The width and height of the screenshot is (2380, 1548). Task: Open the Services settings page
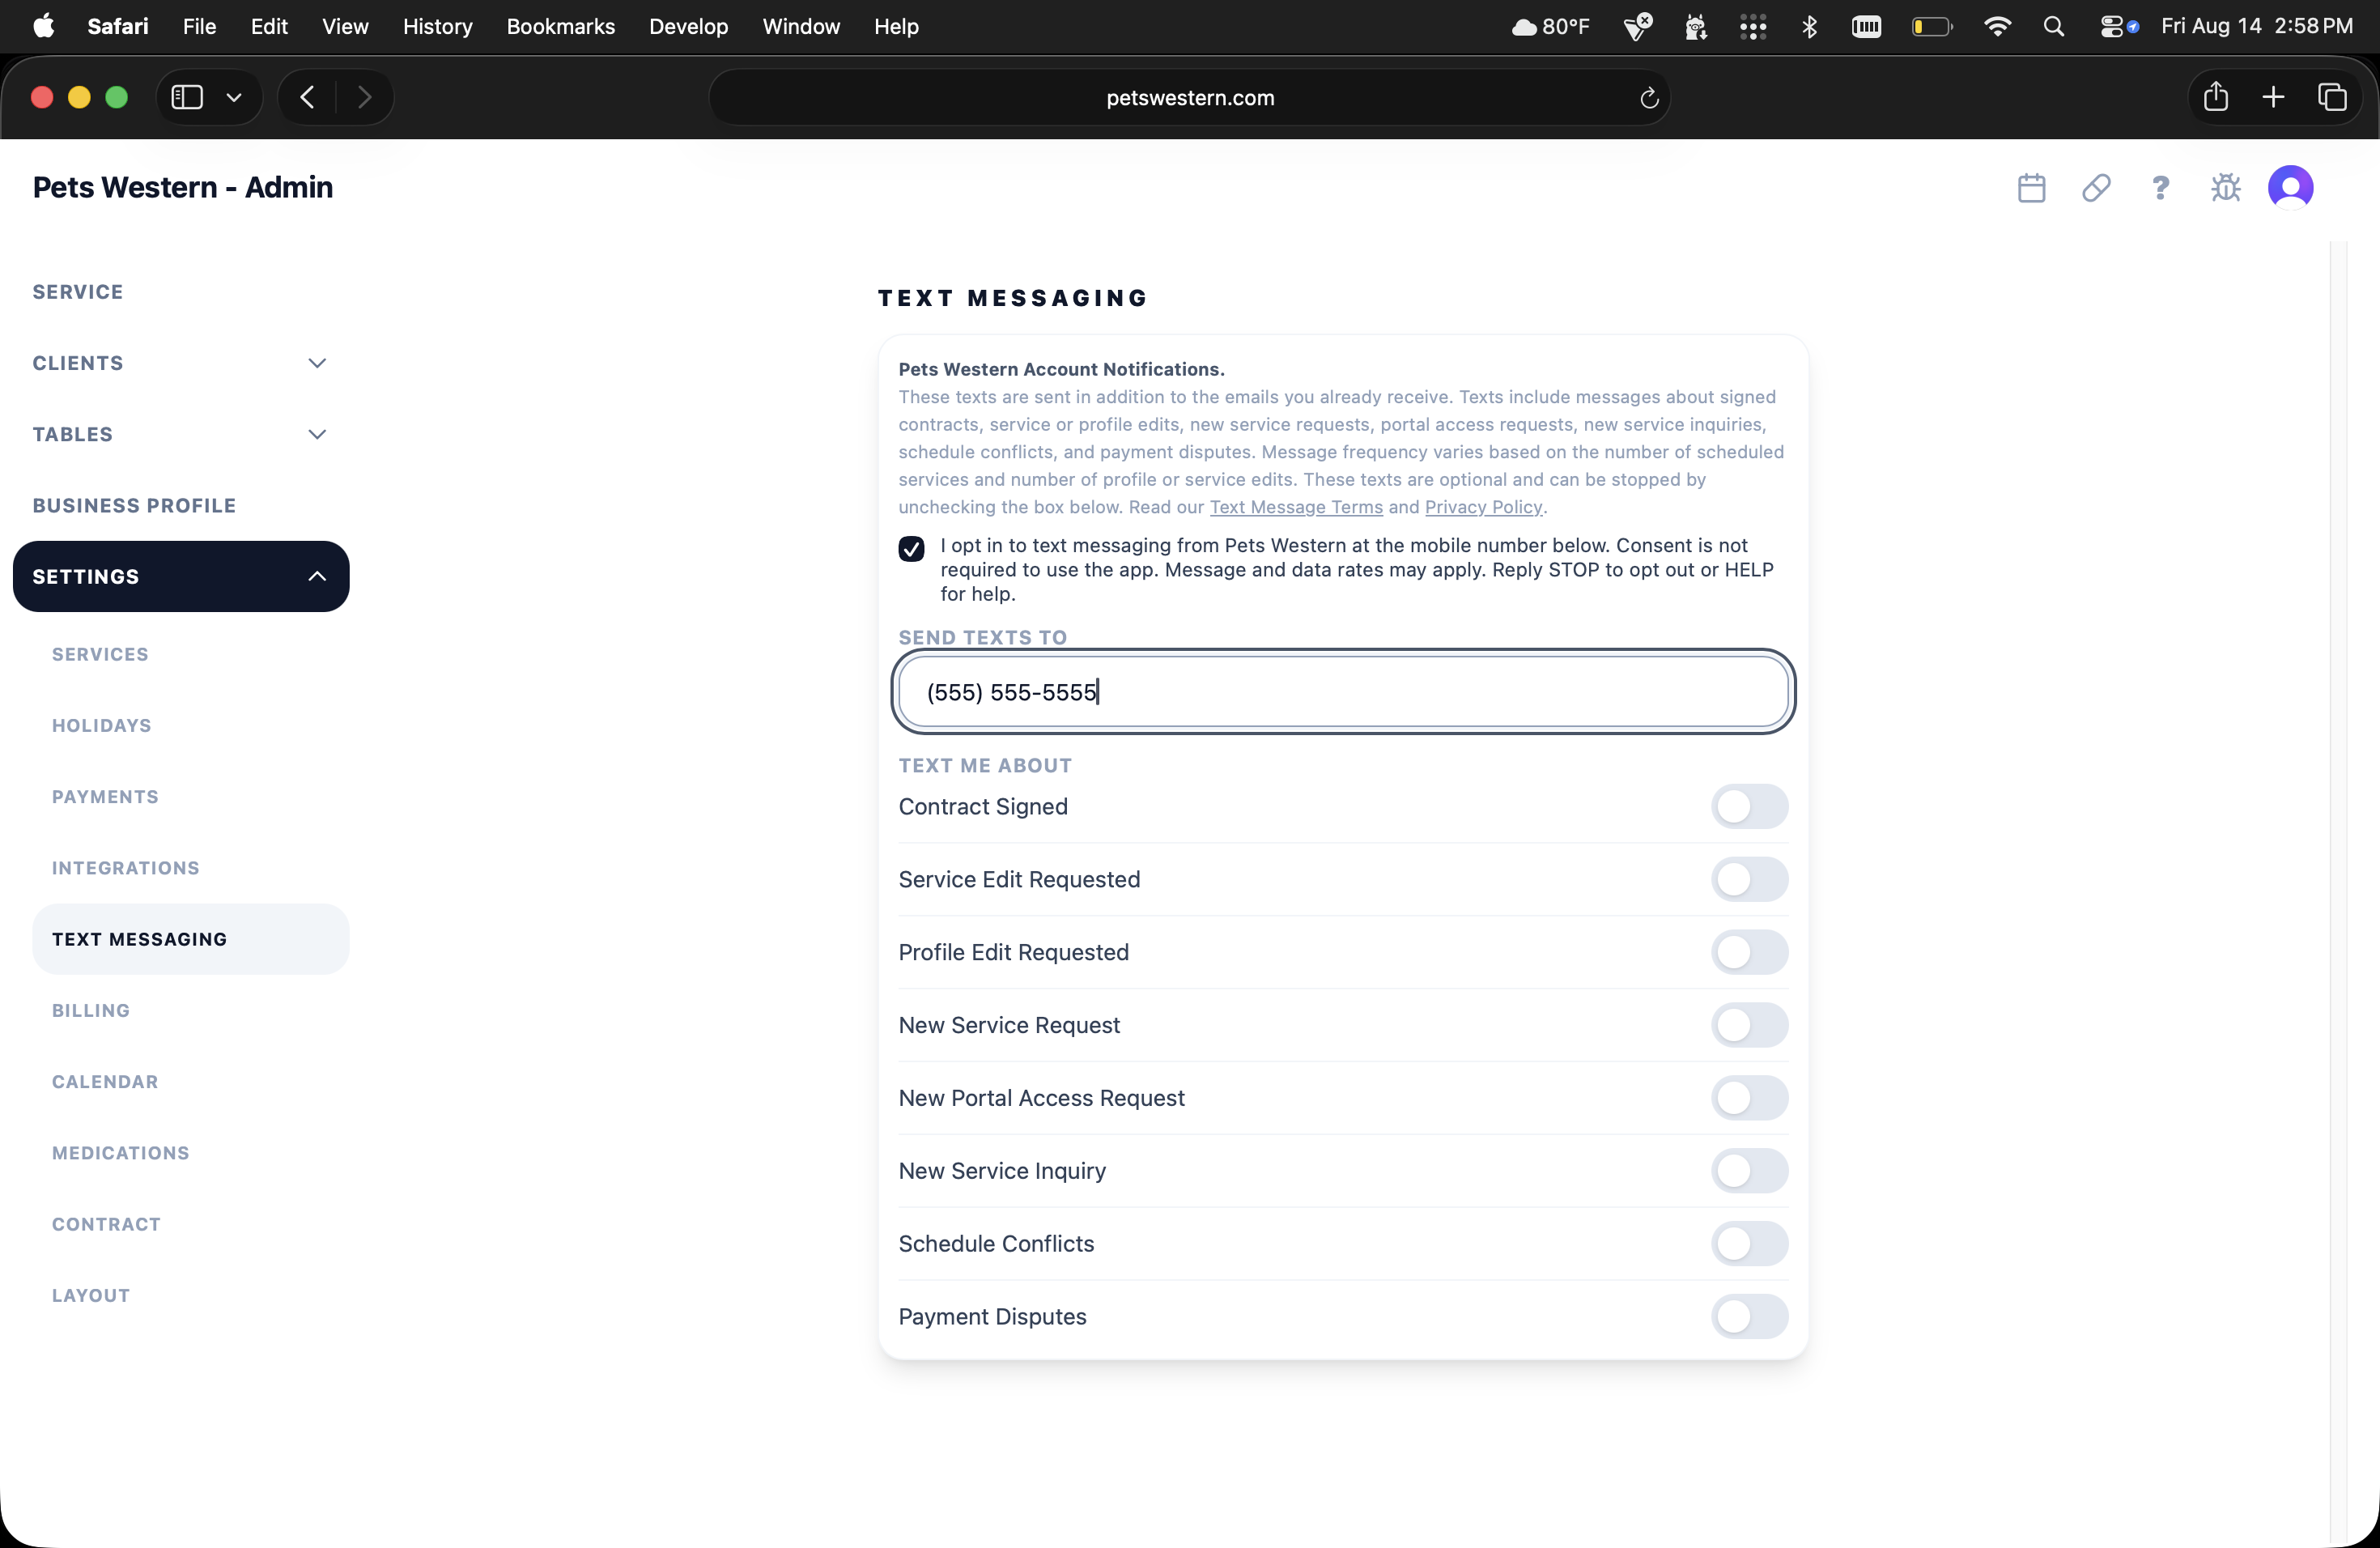100,654
